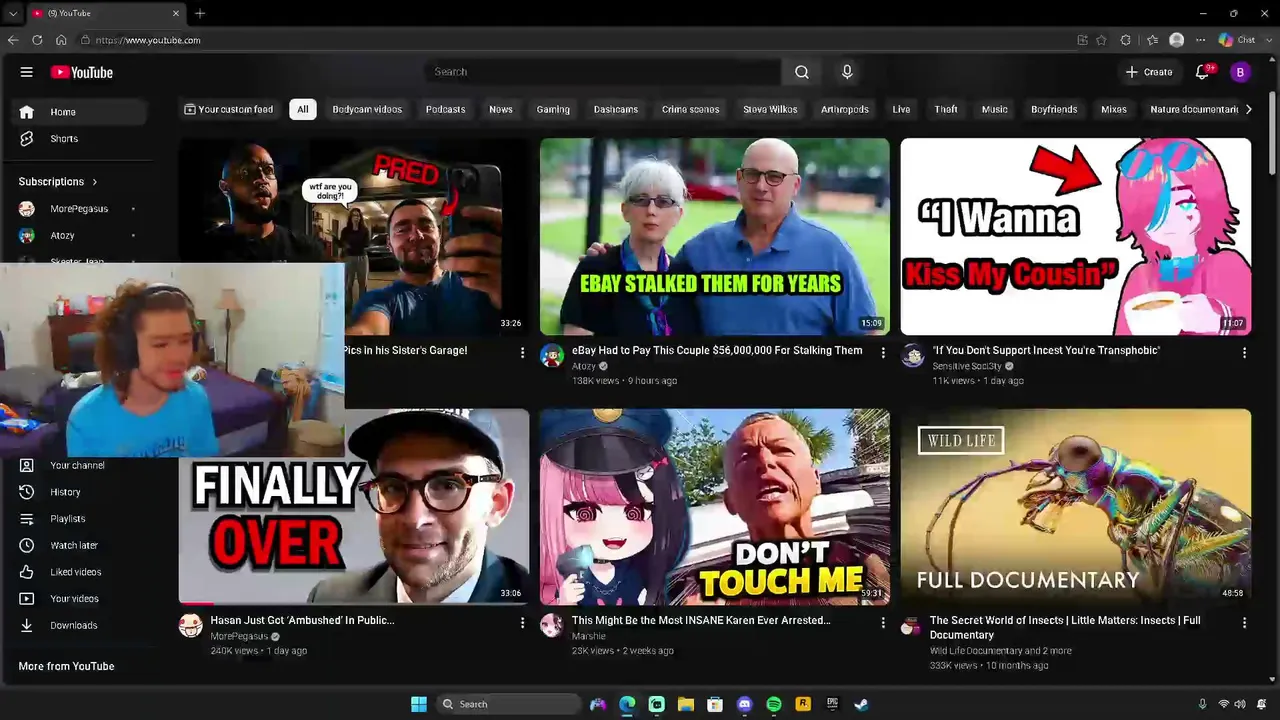Start voice search with the microphone

[847, 72]
